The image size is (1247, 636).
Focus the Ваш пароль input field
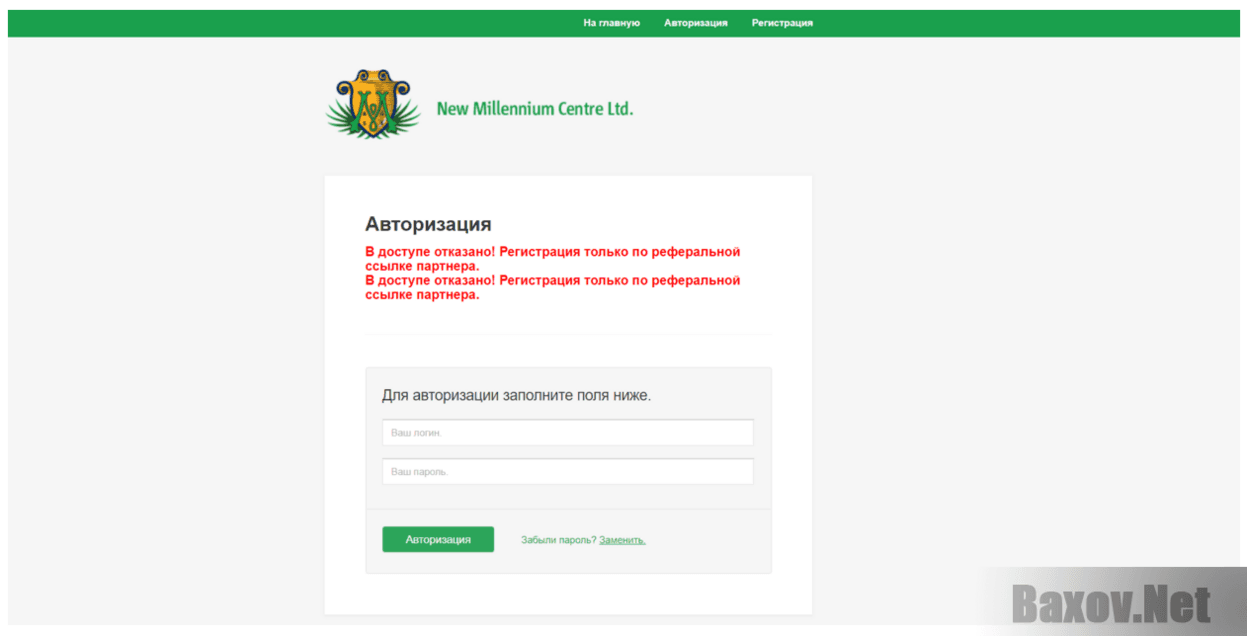[568, 472]
